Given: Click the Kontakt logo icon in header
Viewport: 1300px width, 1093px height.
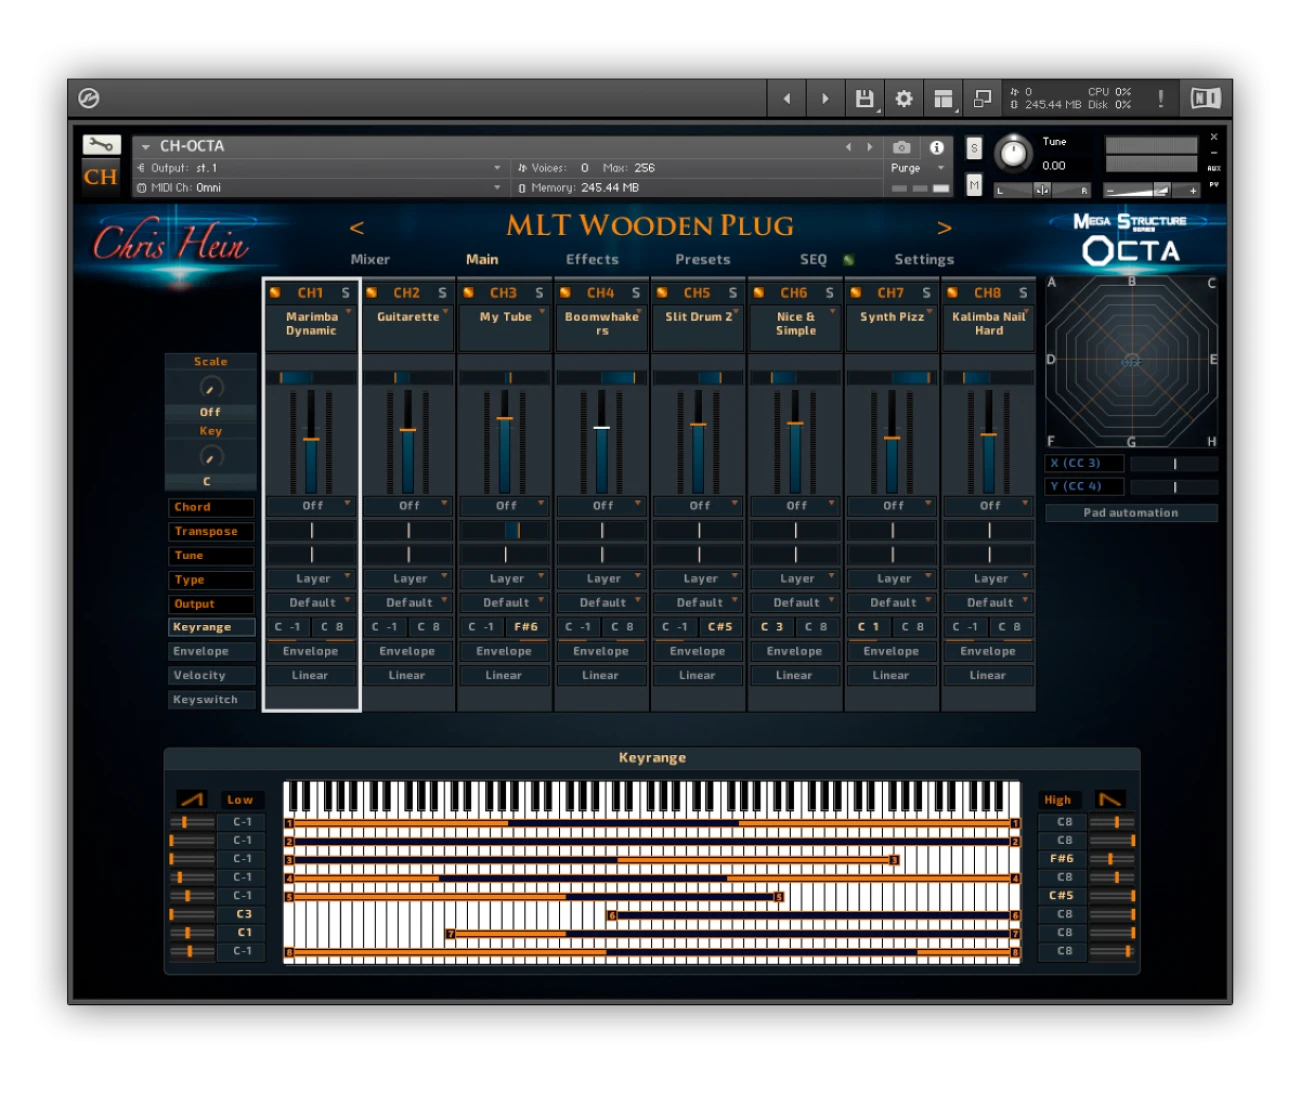Looking at the screenshot, I should 89,98.
